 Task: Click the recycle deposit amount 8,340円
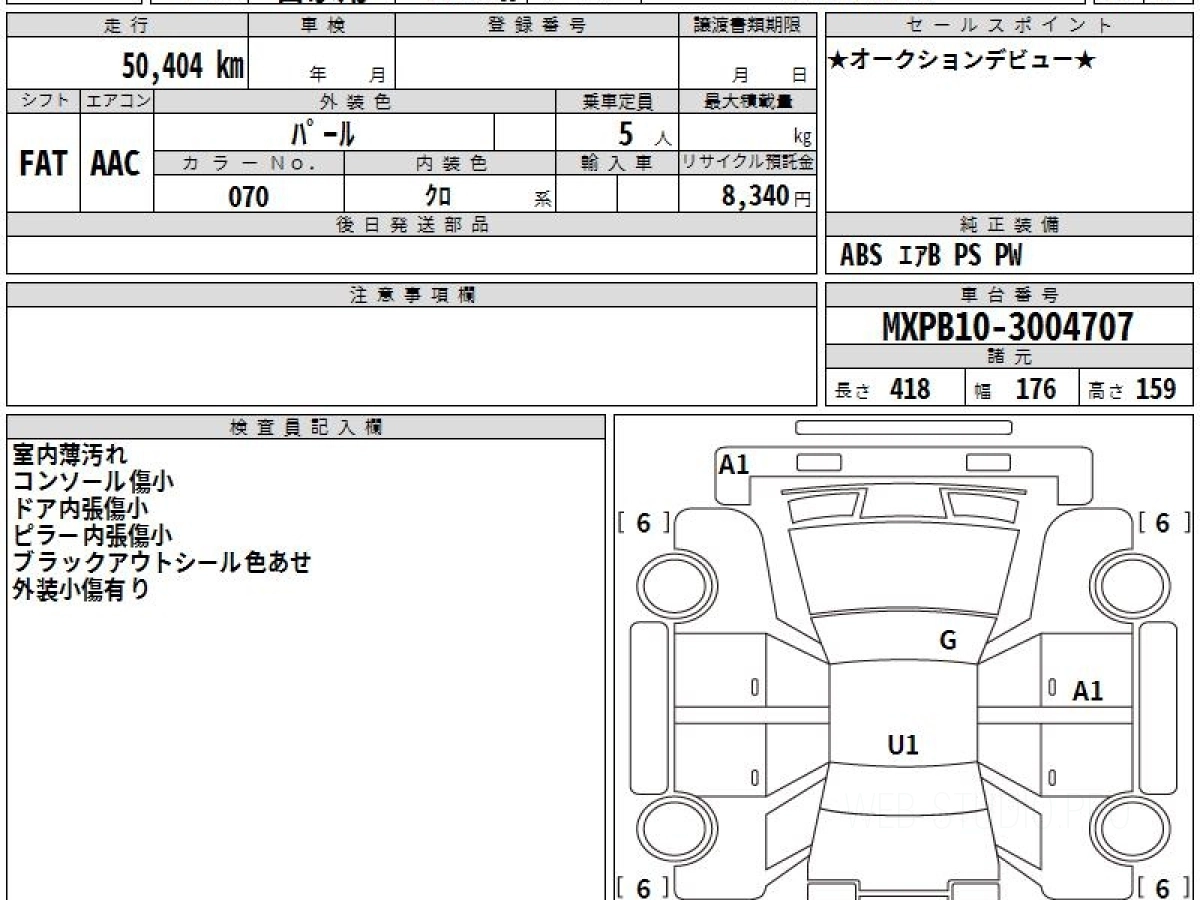766,196
